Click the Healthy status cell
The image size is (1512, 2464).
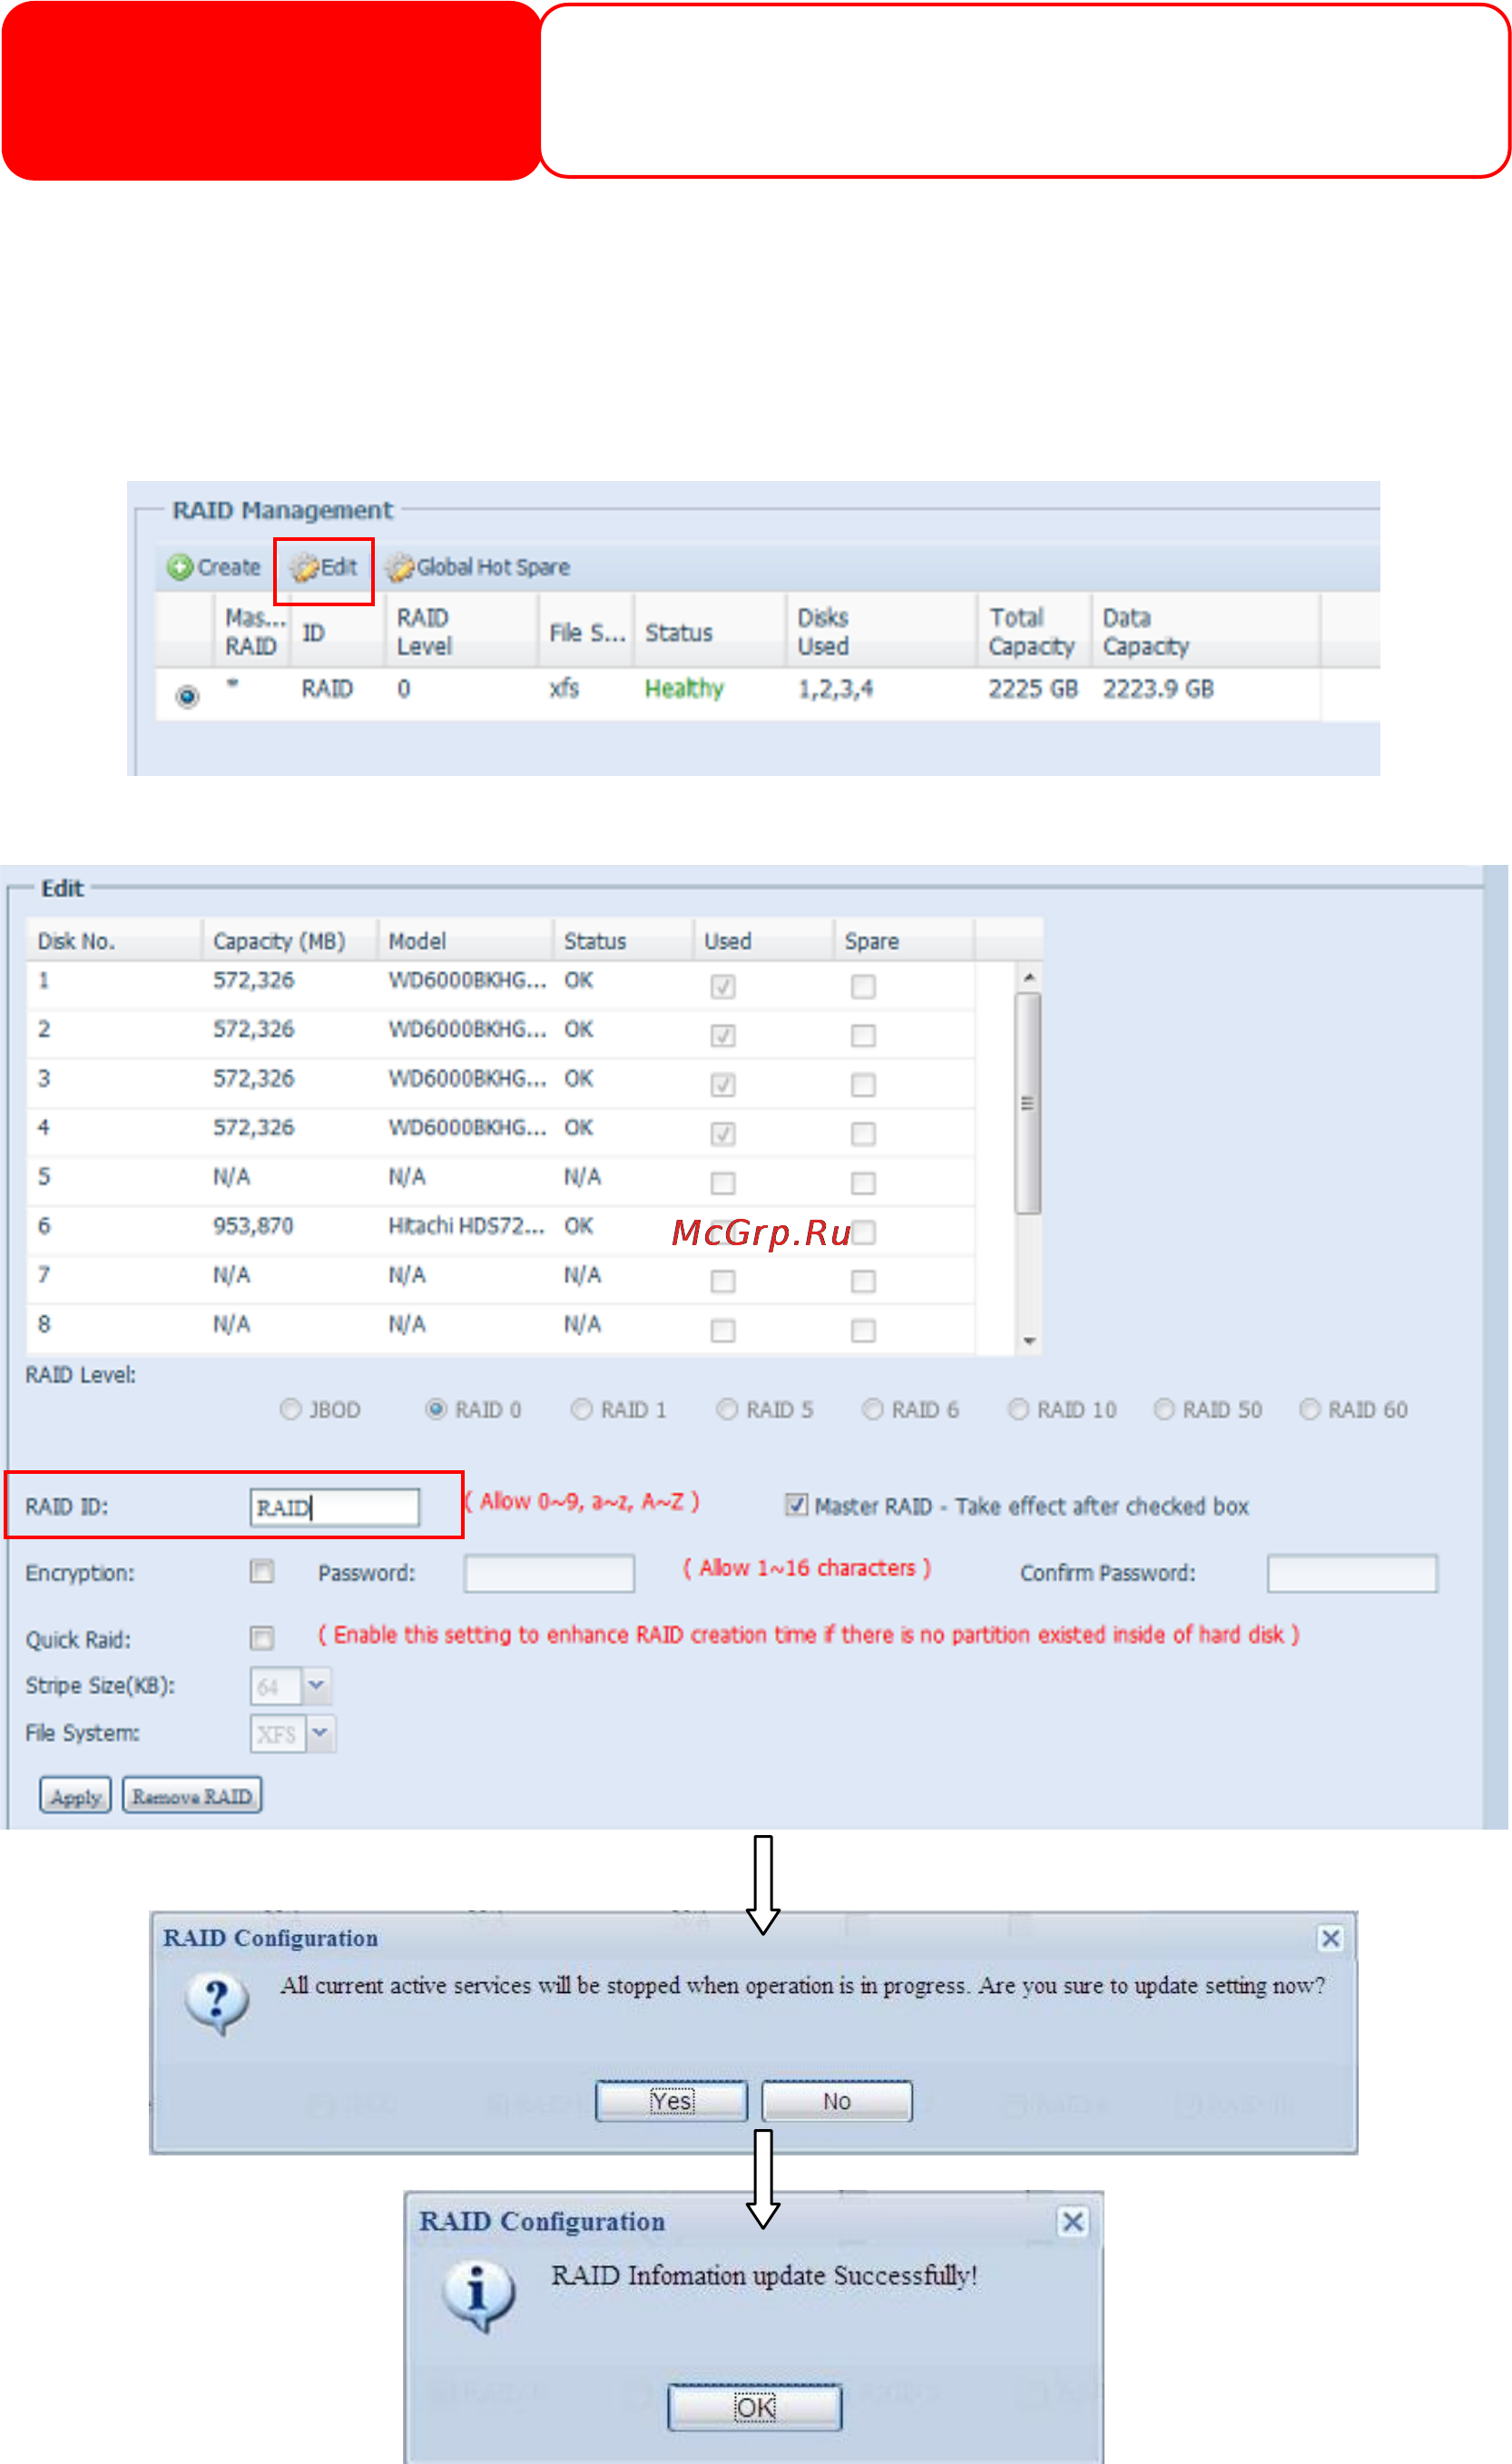(684, 688)
